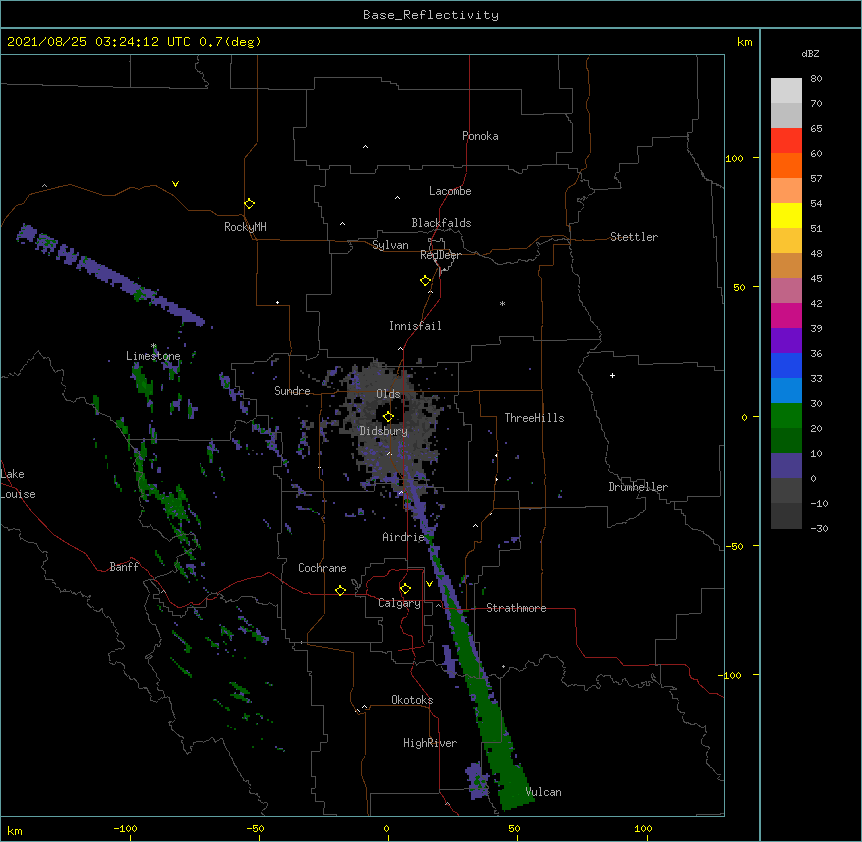Screen dimensions: 862x842
Task: Click the Blackfalds city label
Action: tap(441, 223)
